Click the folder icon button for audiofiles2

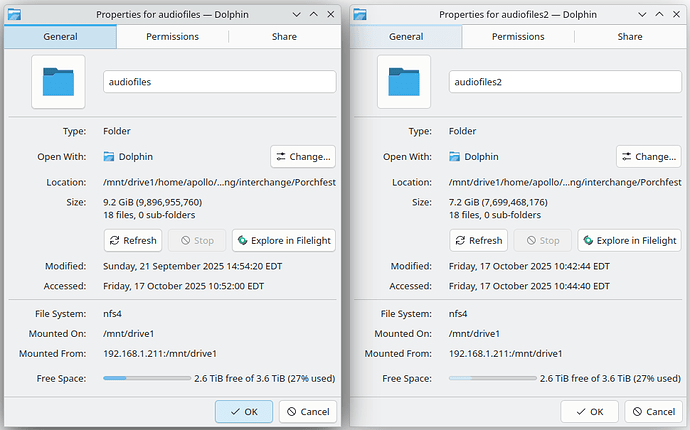click(x=404, y=82)
